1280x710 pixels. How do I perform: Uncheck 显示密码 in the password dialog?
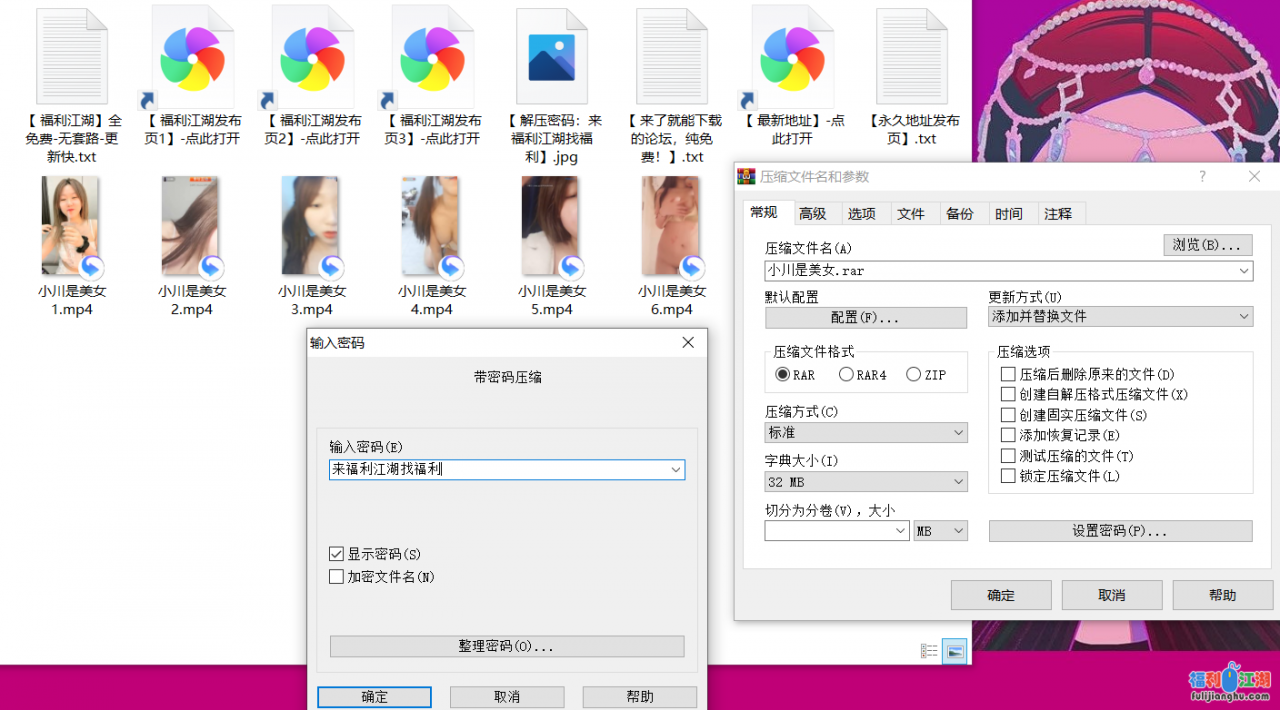coord(336,553)
